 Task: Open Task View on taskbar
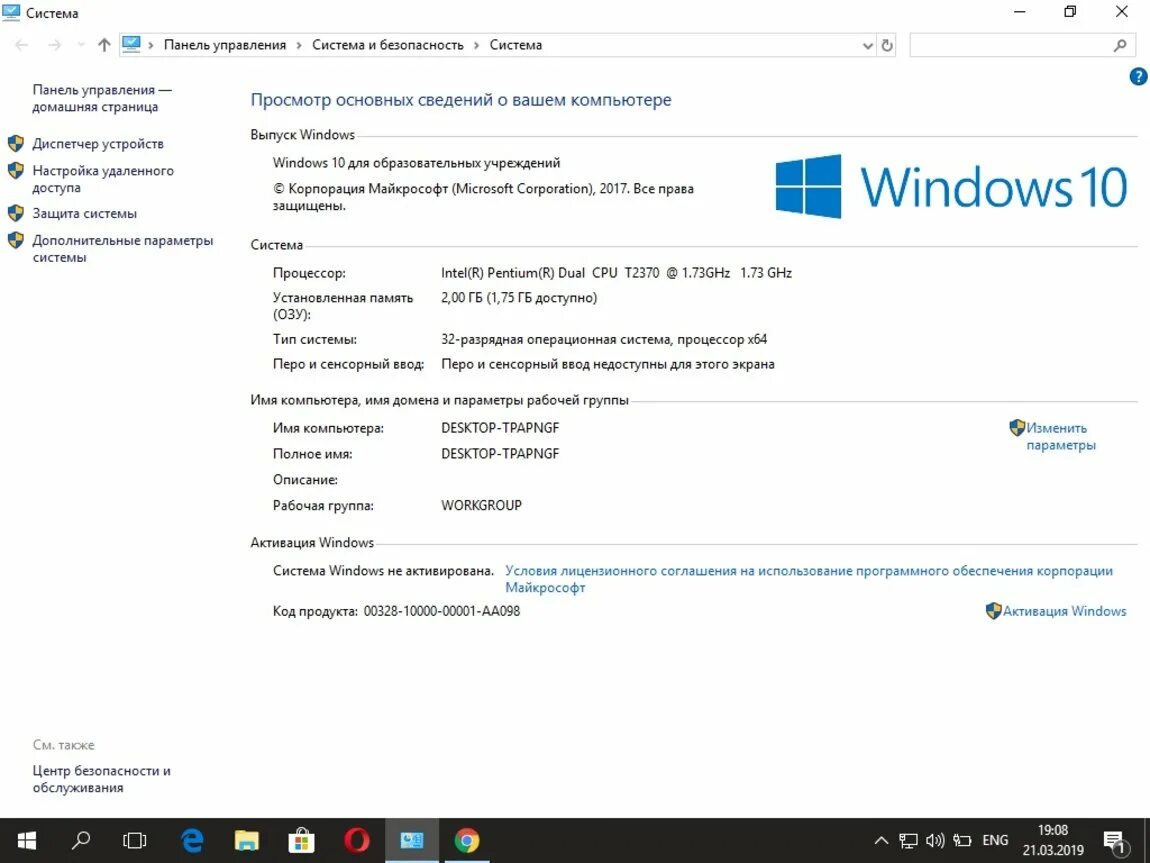[135, 841]
